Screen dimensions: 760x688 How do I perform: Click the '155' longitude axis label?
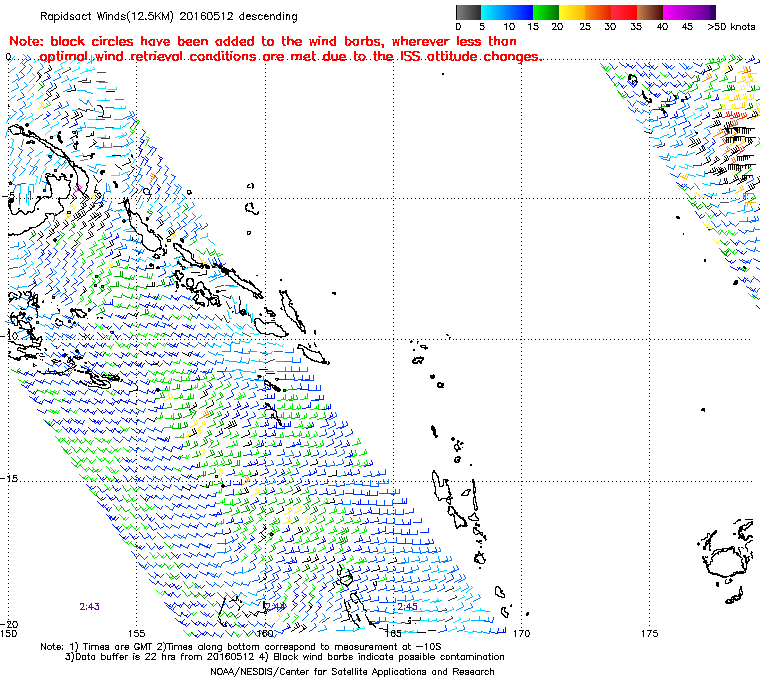point(137,633)
